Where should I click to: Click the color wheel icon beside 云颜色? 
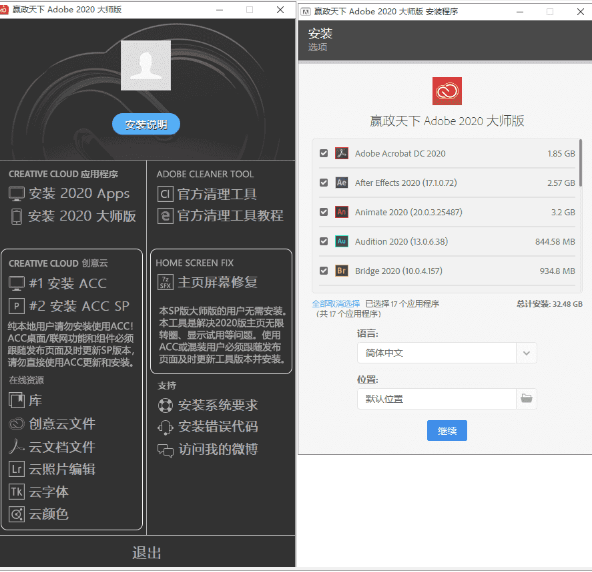click(x=17, y=514)
